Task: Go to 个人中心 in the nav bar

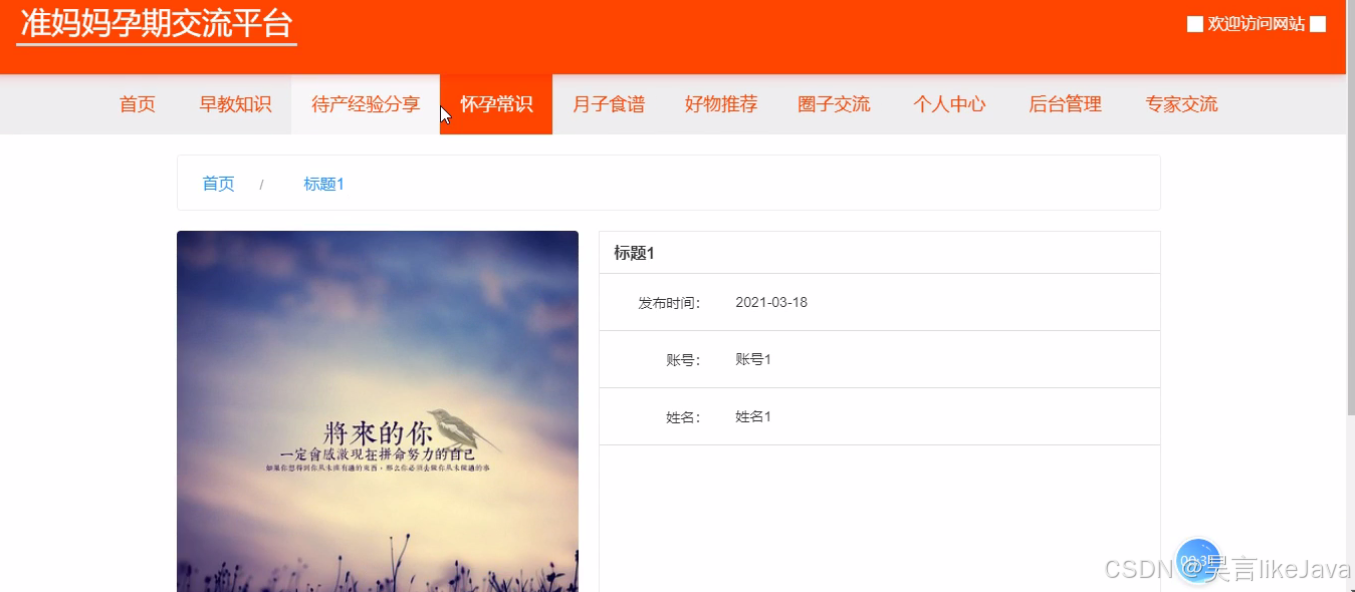Action: pos(949,104)
